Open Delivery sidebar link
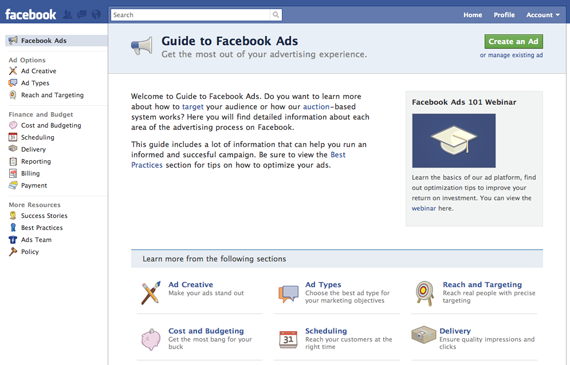This screenshot has height=365, width=570. pyautogui.click(x=33, y=149)
